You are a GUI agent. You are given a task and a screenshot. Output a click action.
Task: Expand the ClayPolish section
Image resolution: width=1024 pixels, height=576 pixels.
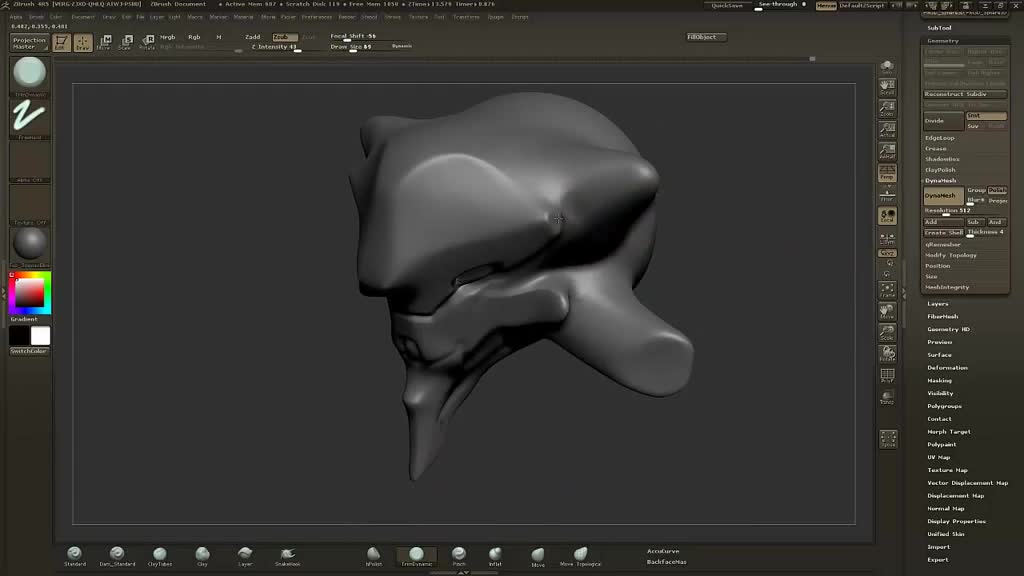pos(940,170)
